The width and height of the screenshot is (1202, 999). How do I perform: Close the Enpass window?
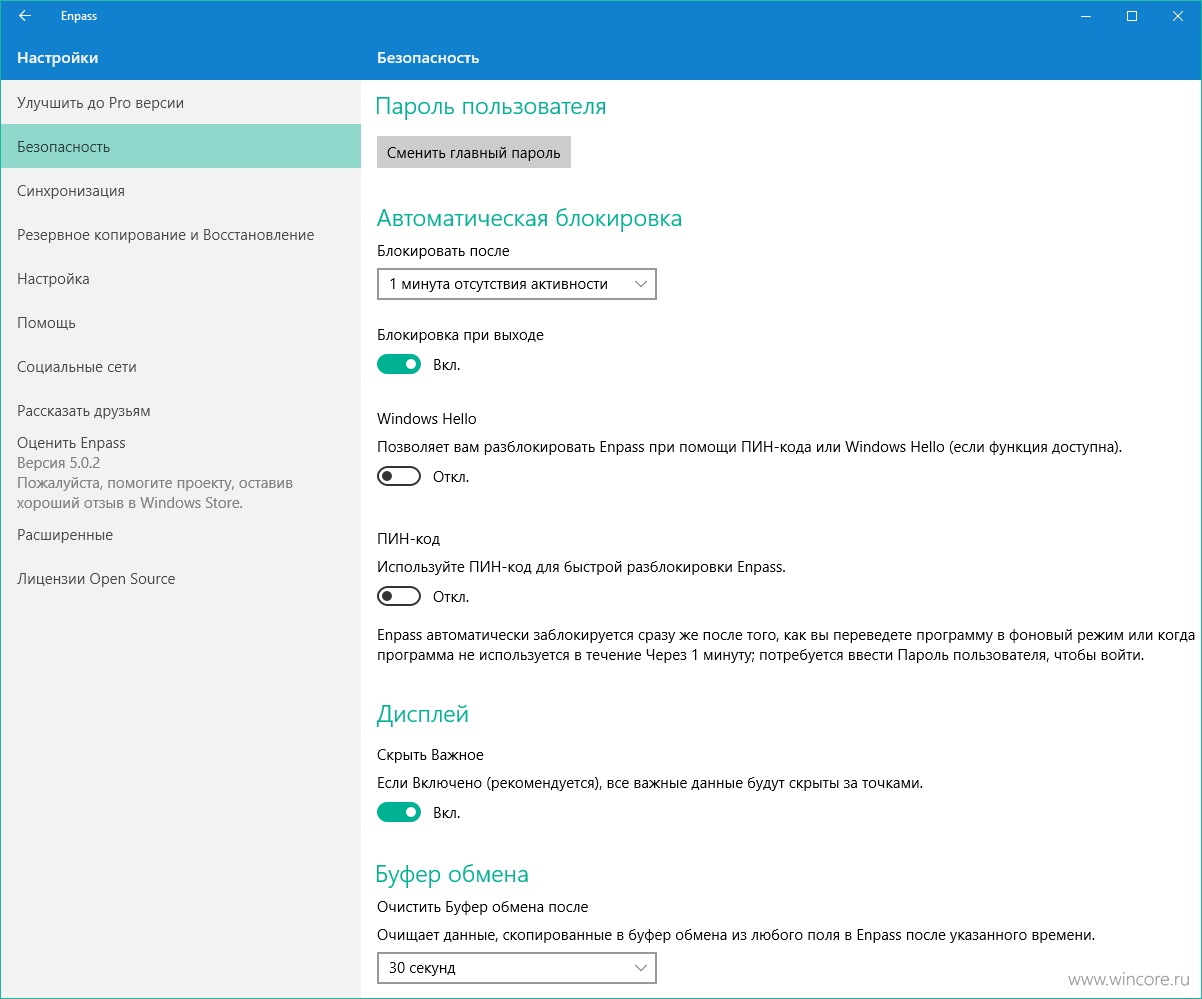coord(1178,16)
